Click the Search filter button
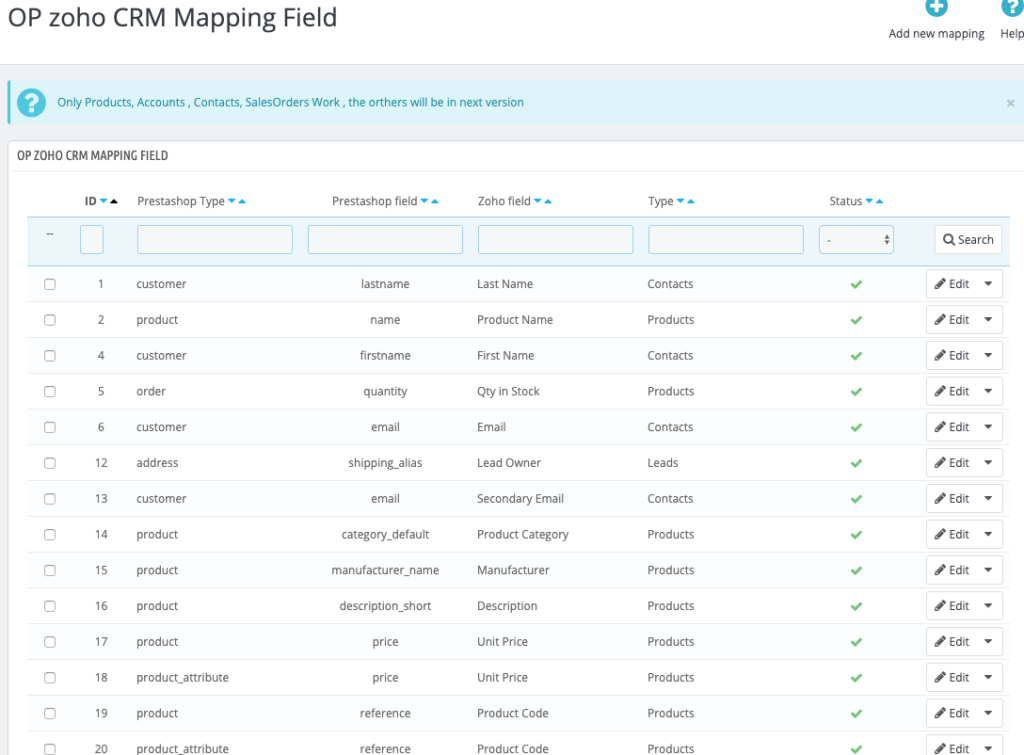 [968, 240]
